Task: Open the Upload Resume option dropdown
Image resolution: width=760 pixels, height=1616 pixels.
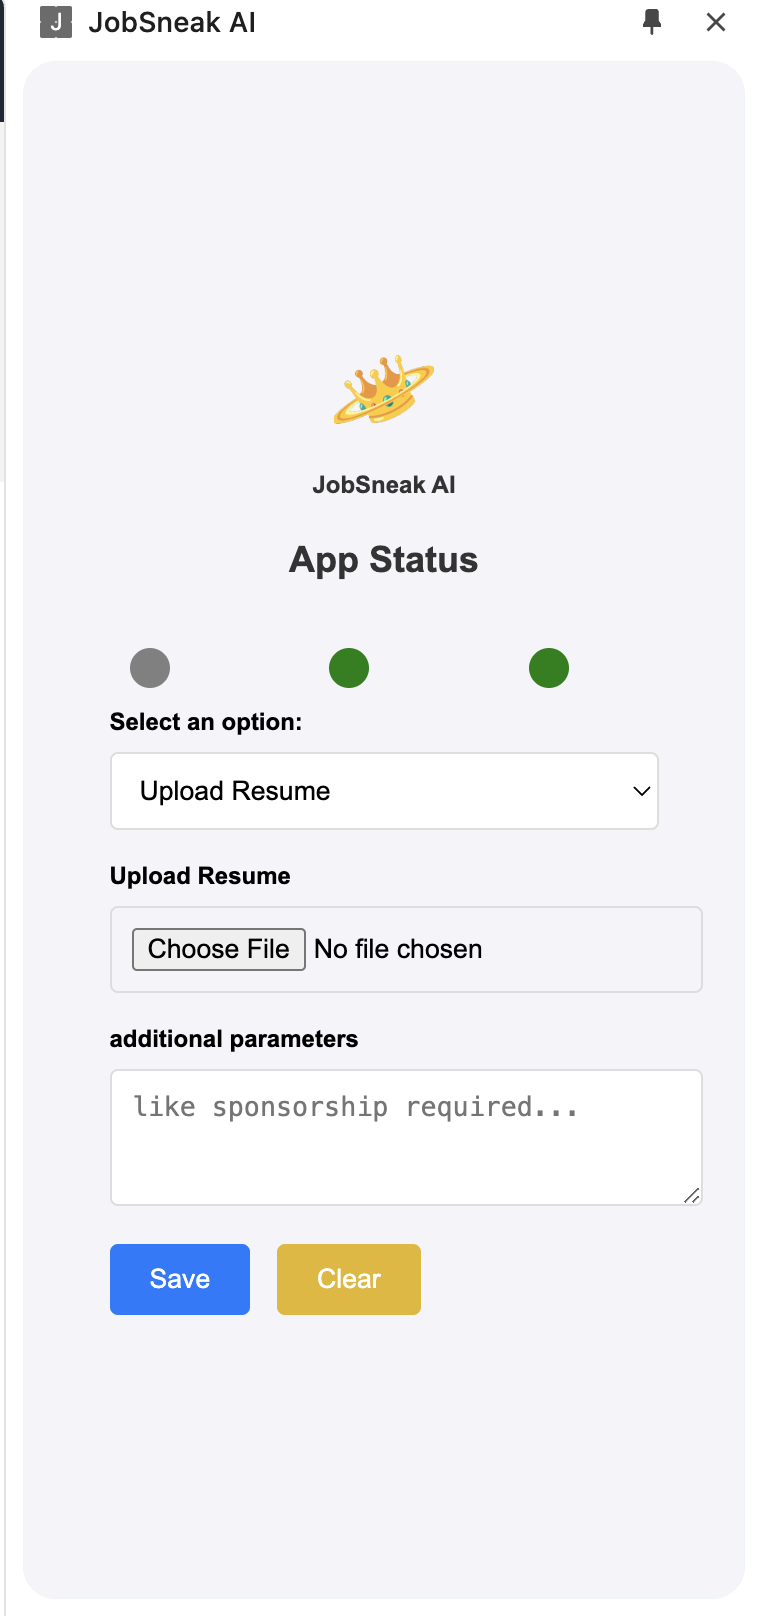Action: pyautogui.click(x=384, y=791)
